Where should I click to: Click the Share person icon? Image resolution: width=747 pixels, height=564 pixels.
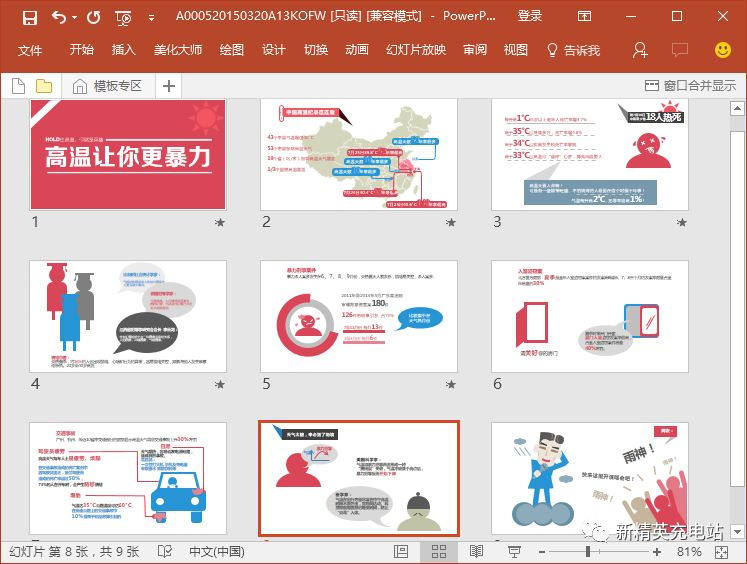[640, 50]
